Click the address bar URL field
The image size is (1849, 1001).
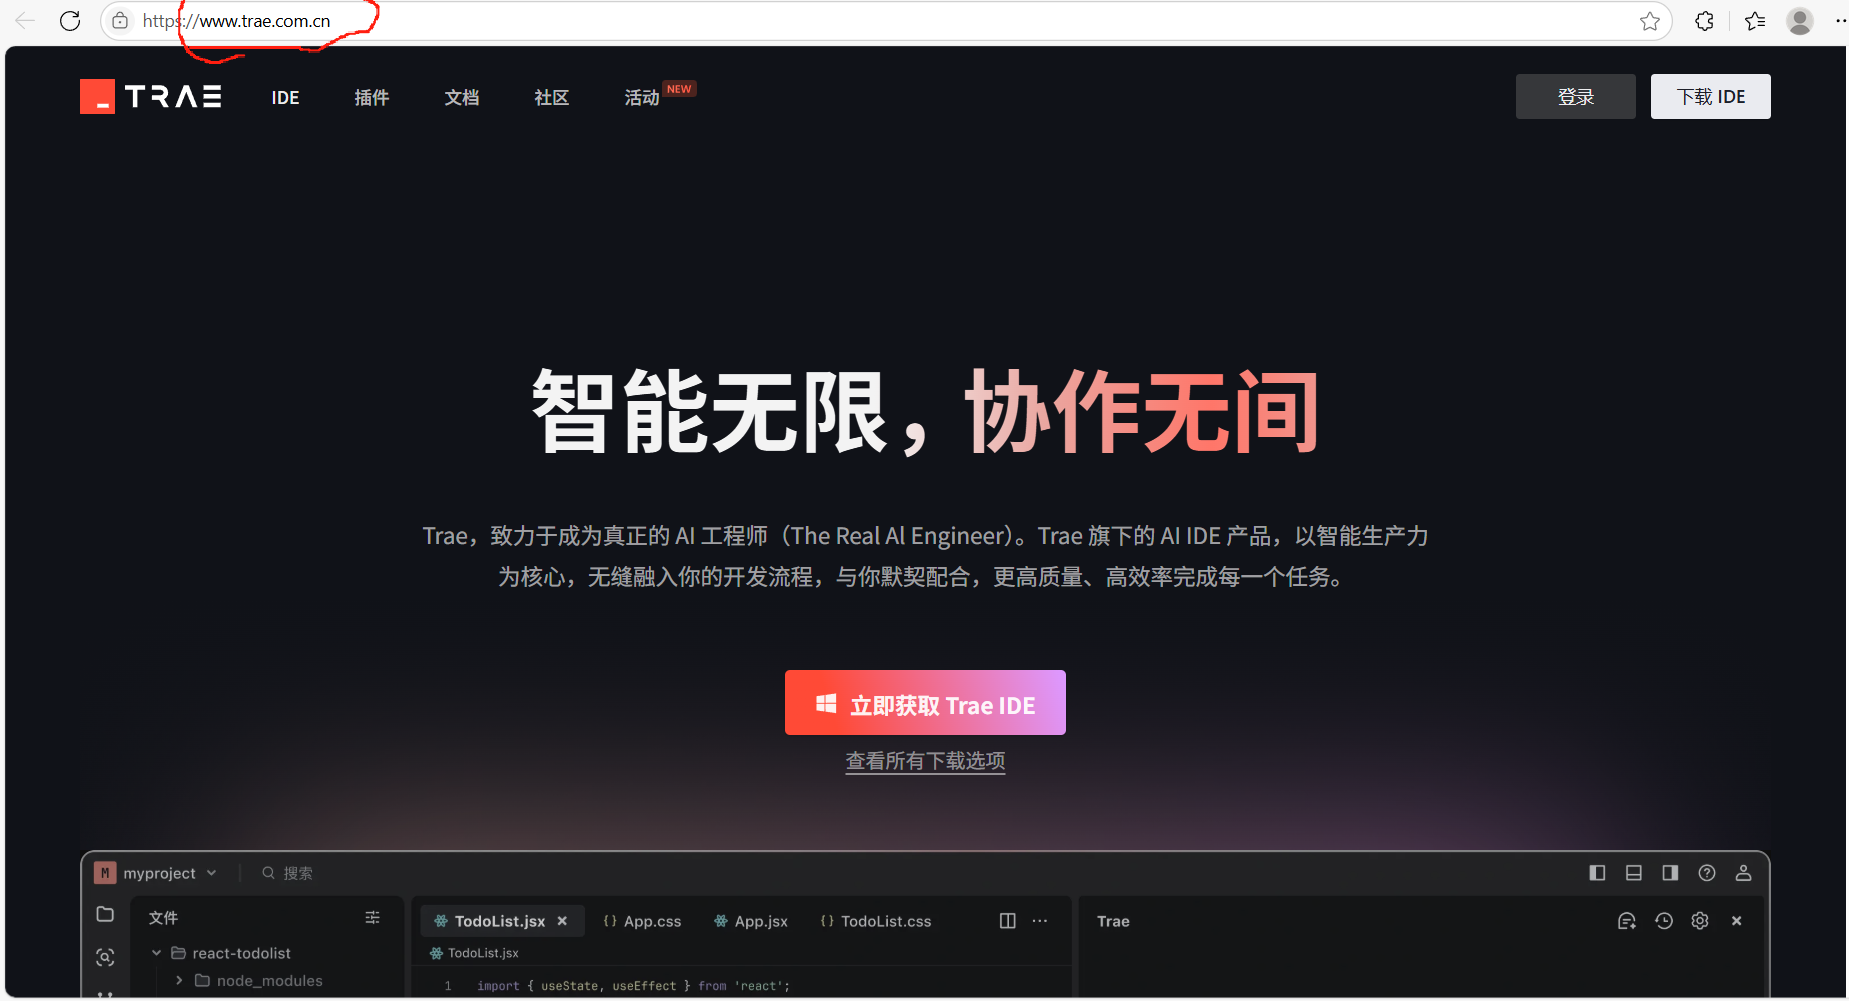pos(887,21)
